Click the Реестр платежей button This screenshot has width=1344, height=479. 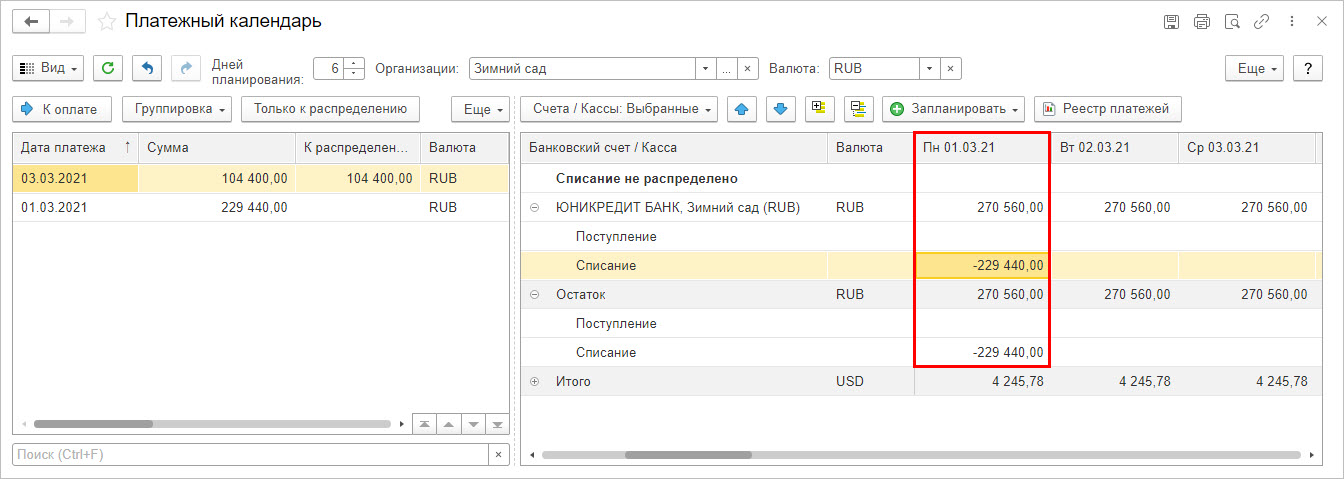[x=1108, y=108]
